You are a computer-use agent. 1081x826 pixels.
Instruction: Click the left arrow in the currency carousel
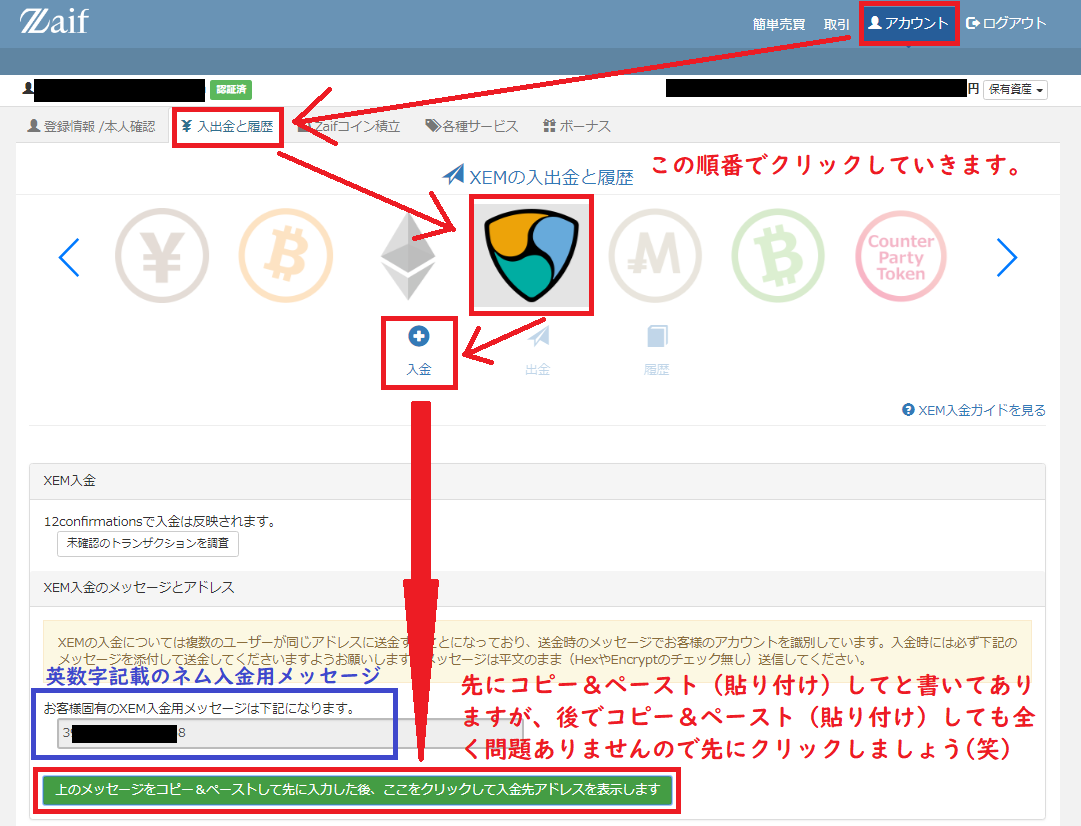point(69,255)
